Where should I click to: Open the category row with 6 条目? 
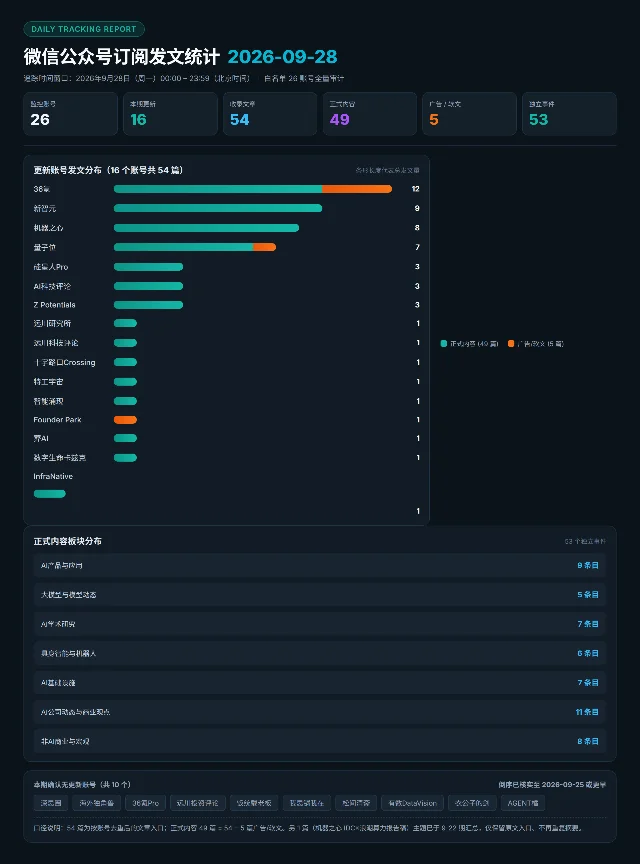pos(320,653)
